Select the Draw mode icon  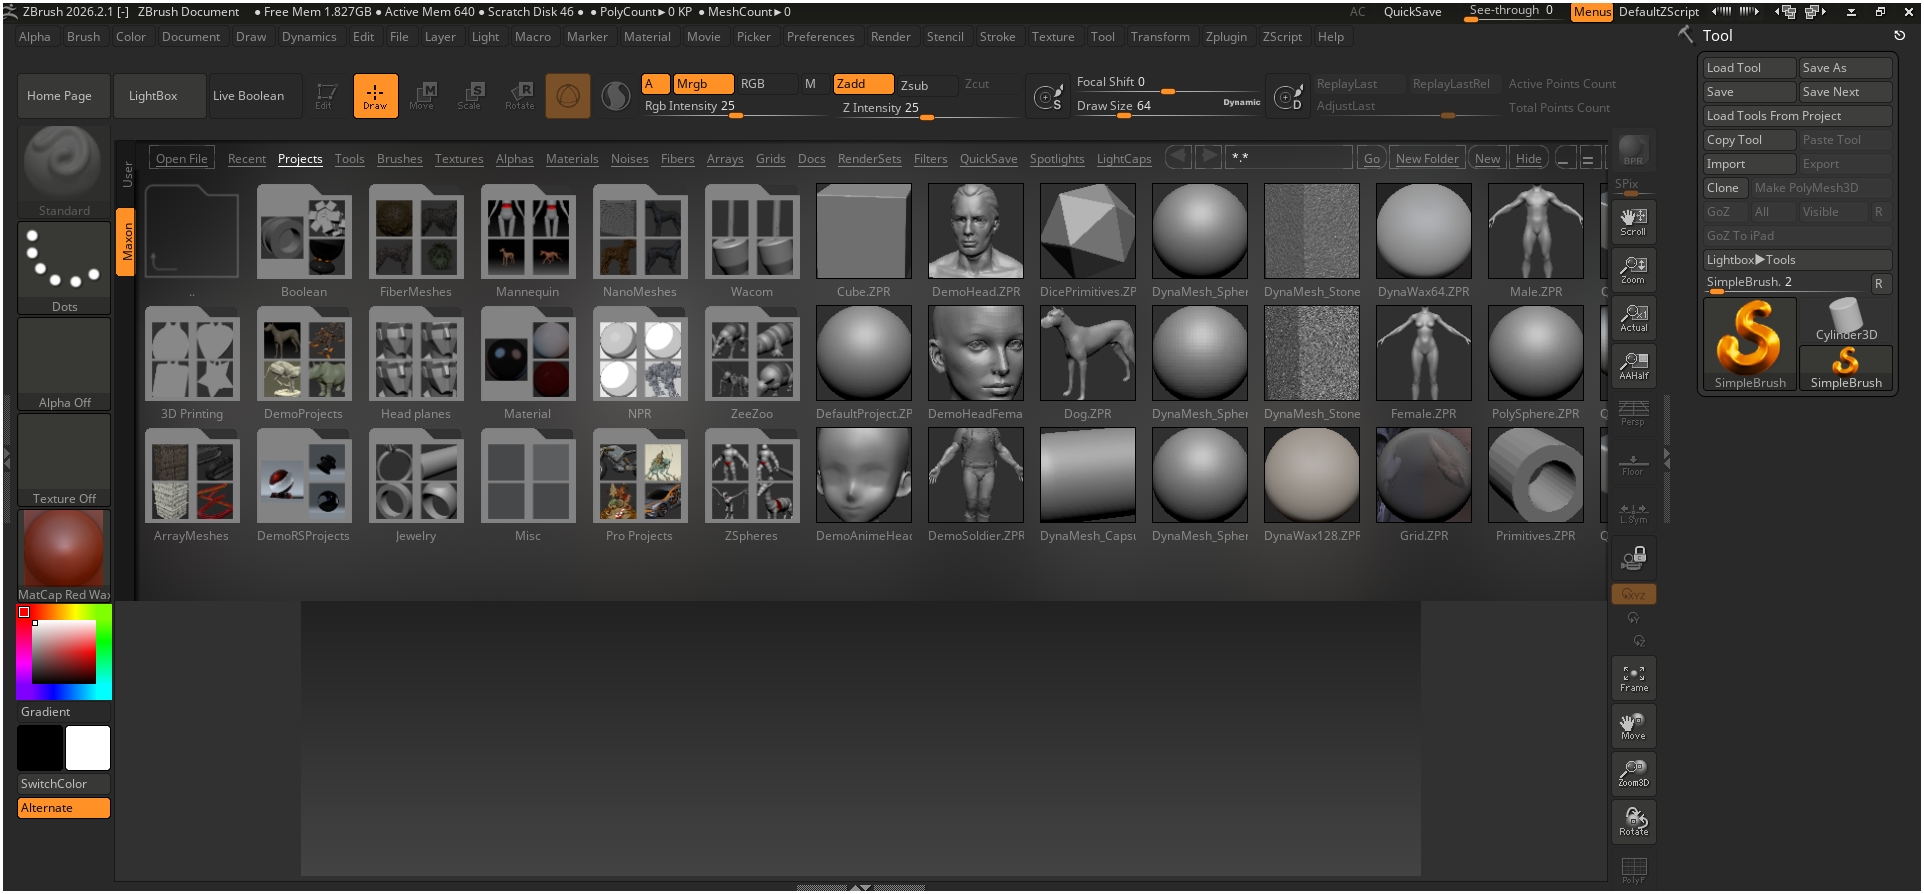375,96
